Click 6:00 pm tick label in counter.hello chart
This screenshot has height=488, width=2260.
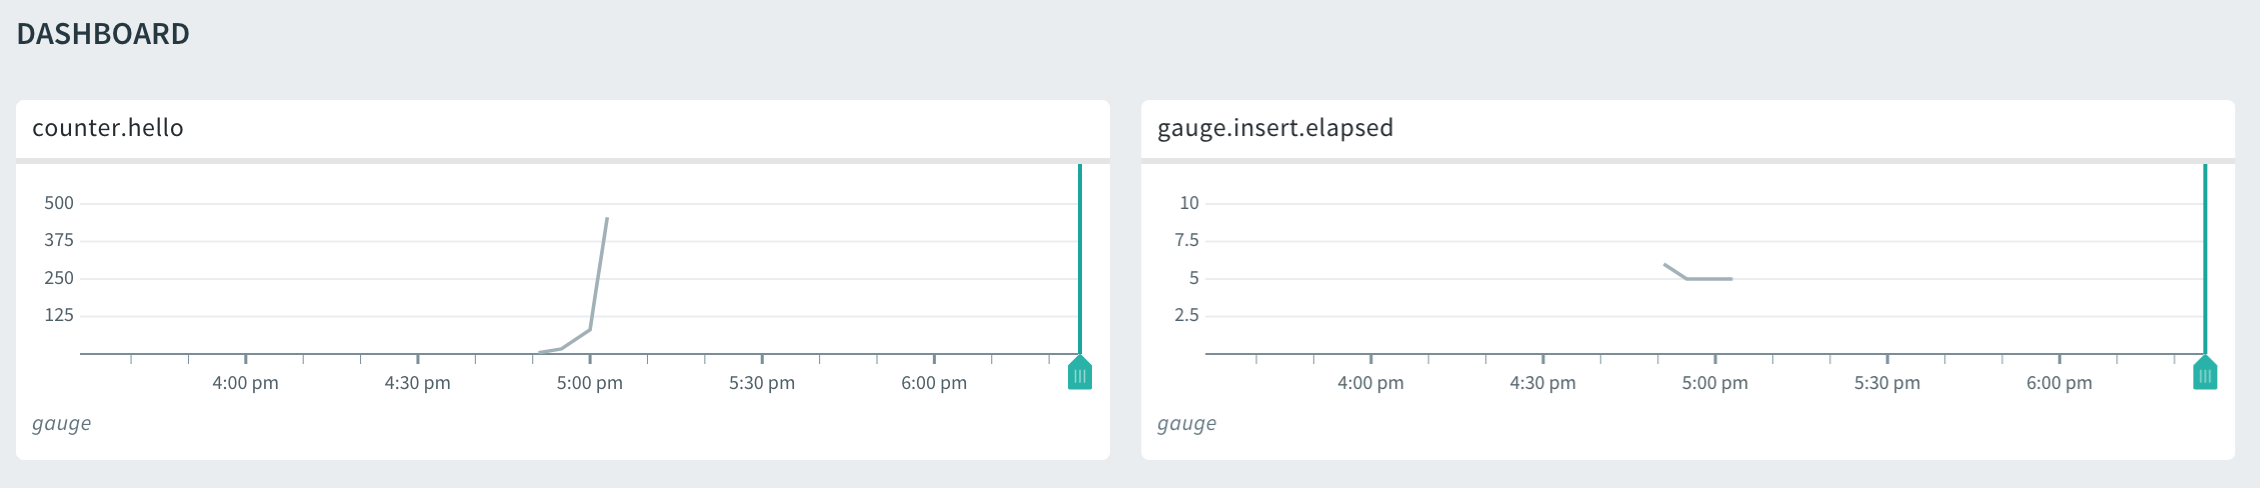934,383
